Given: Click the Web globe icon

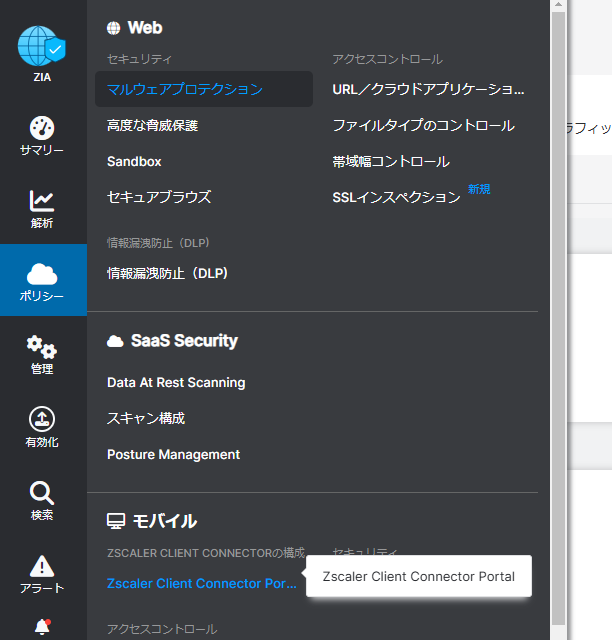Looking at the screenshot, I should 113,28.
